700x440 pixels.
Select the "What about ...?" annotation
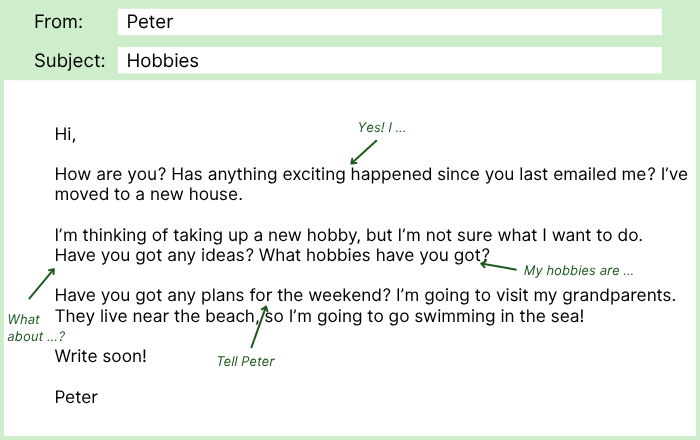click(30, 328)
